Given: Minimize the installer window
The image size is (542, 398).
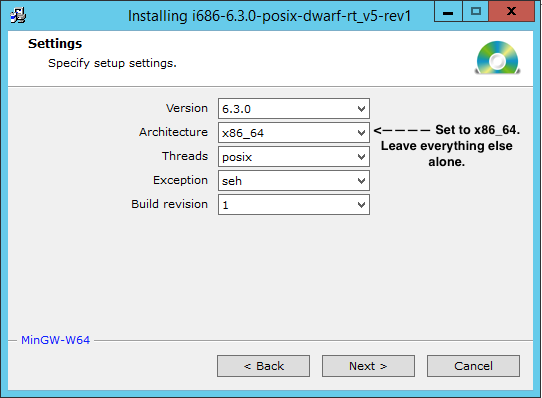Looking at the screenshot, I should (x=448, y=12).
